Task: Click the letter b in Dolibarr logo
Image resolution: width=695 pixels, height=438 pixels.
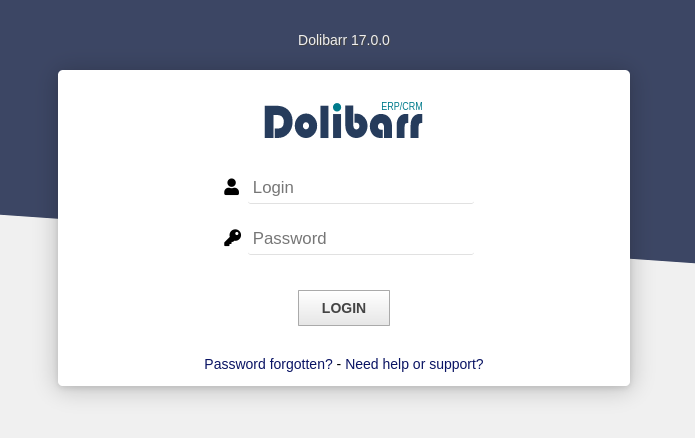Action: pos(353,122)
